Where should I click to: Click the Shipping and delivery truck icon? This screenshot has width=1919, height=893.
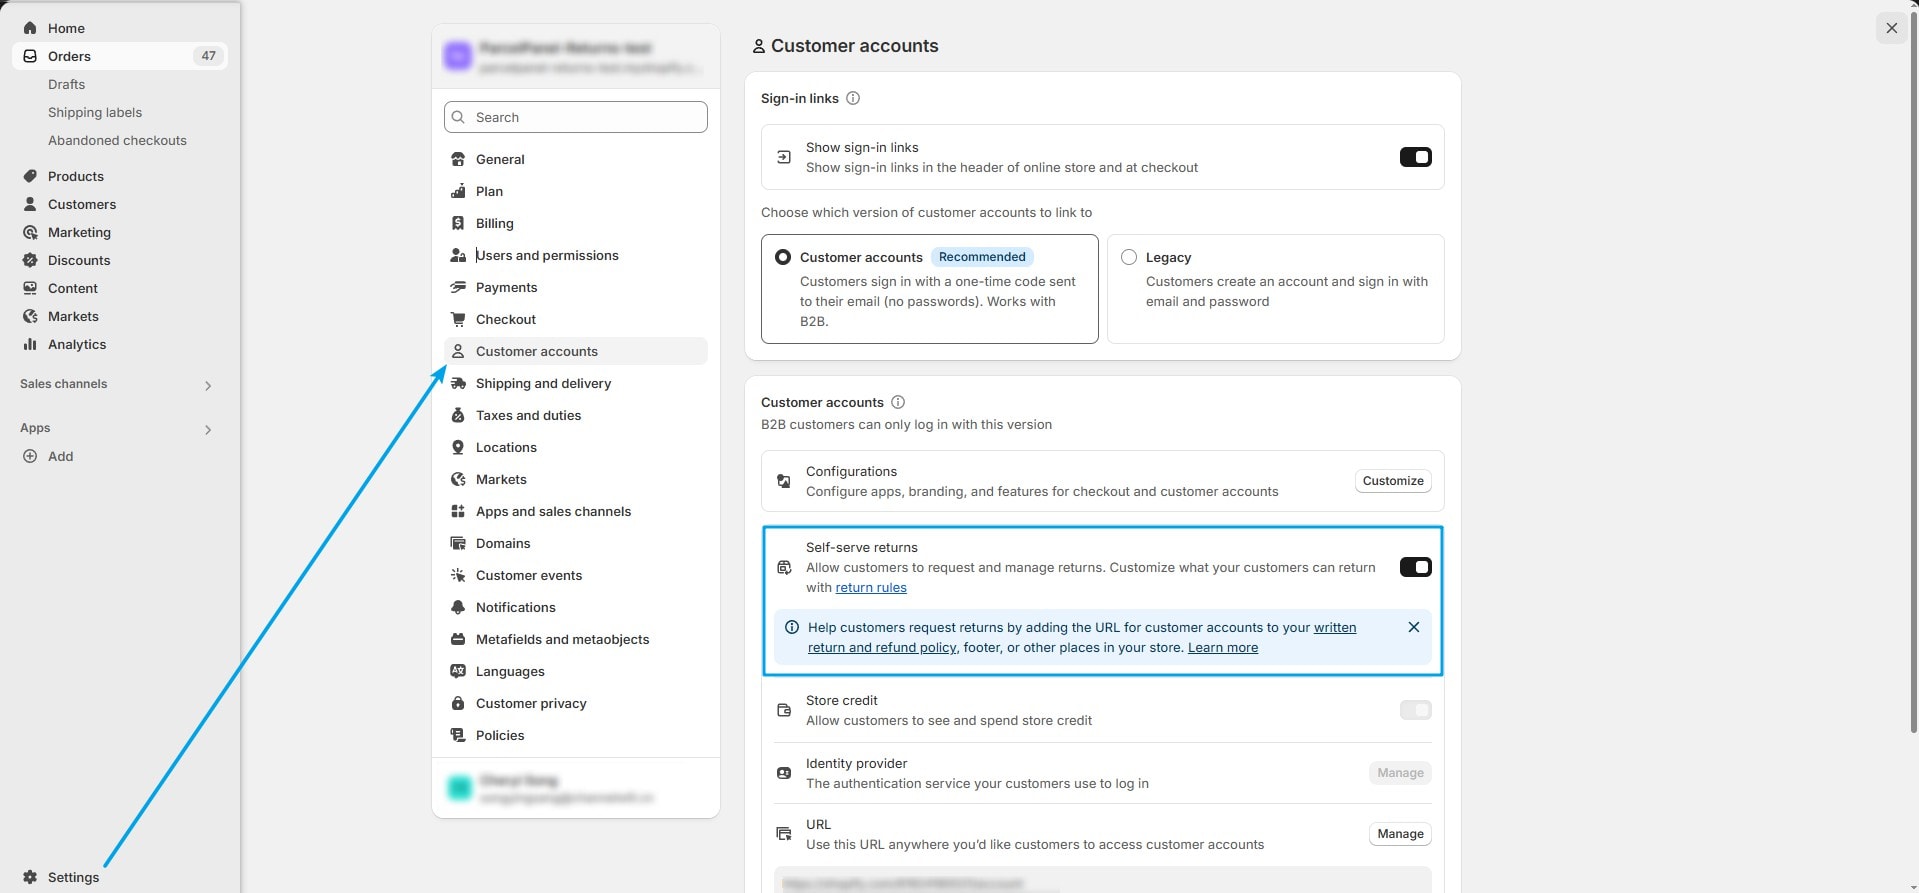458,383
